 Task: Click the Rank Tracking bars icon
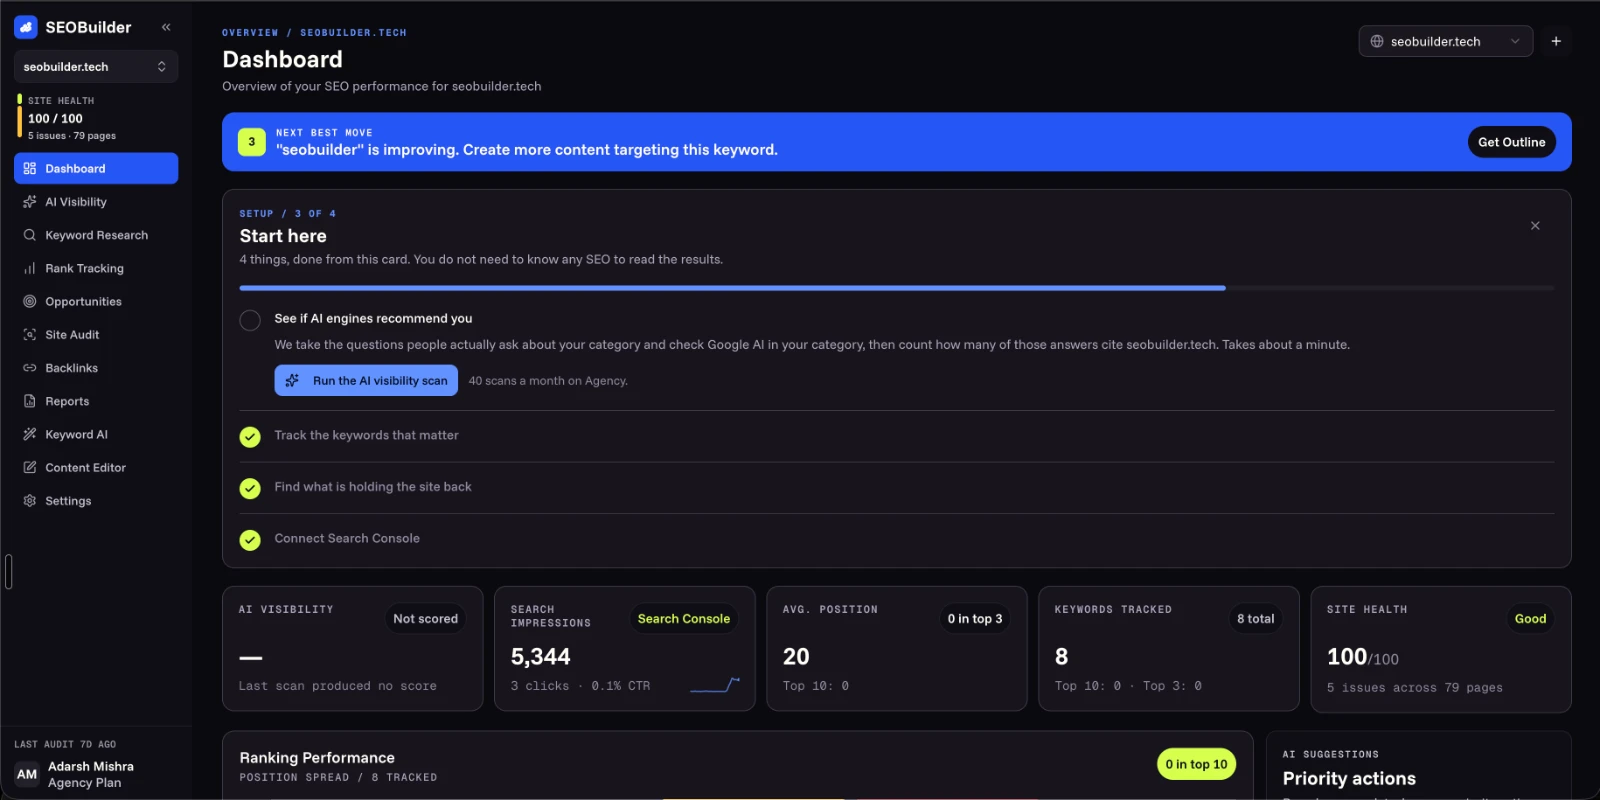click(x=30, y=268)
